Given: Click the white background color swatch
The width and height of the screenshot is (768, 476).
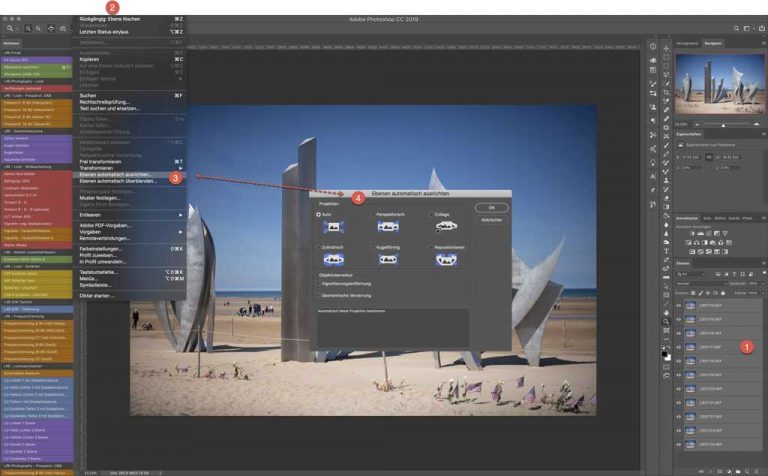Looking at the screenshot, I should coord(668,357).
